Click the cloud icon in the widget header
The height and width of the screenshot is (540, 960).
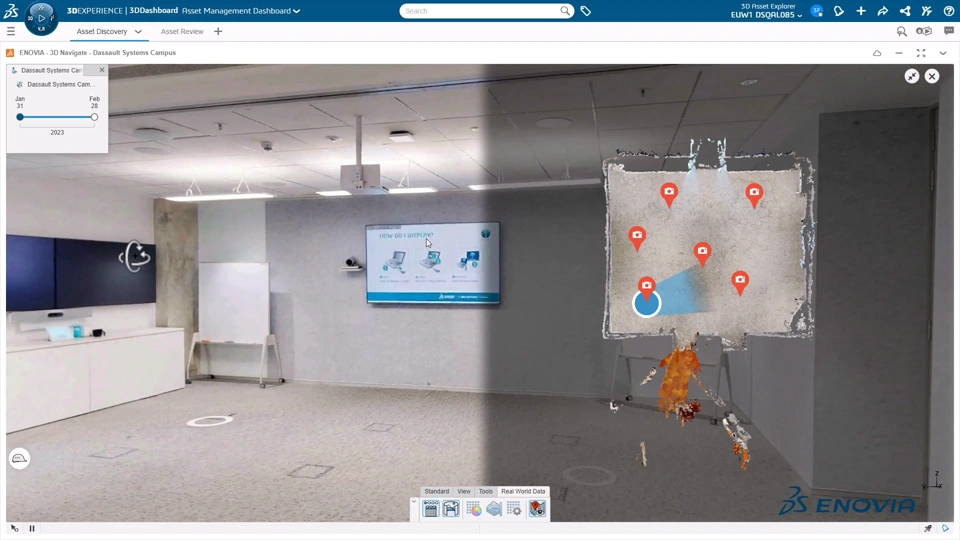[x=877, y=53]
